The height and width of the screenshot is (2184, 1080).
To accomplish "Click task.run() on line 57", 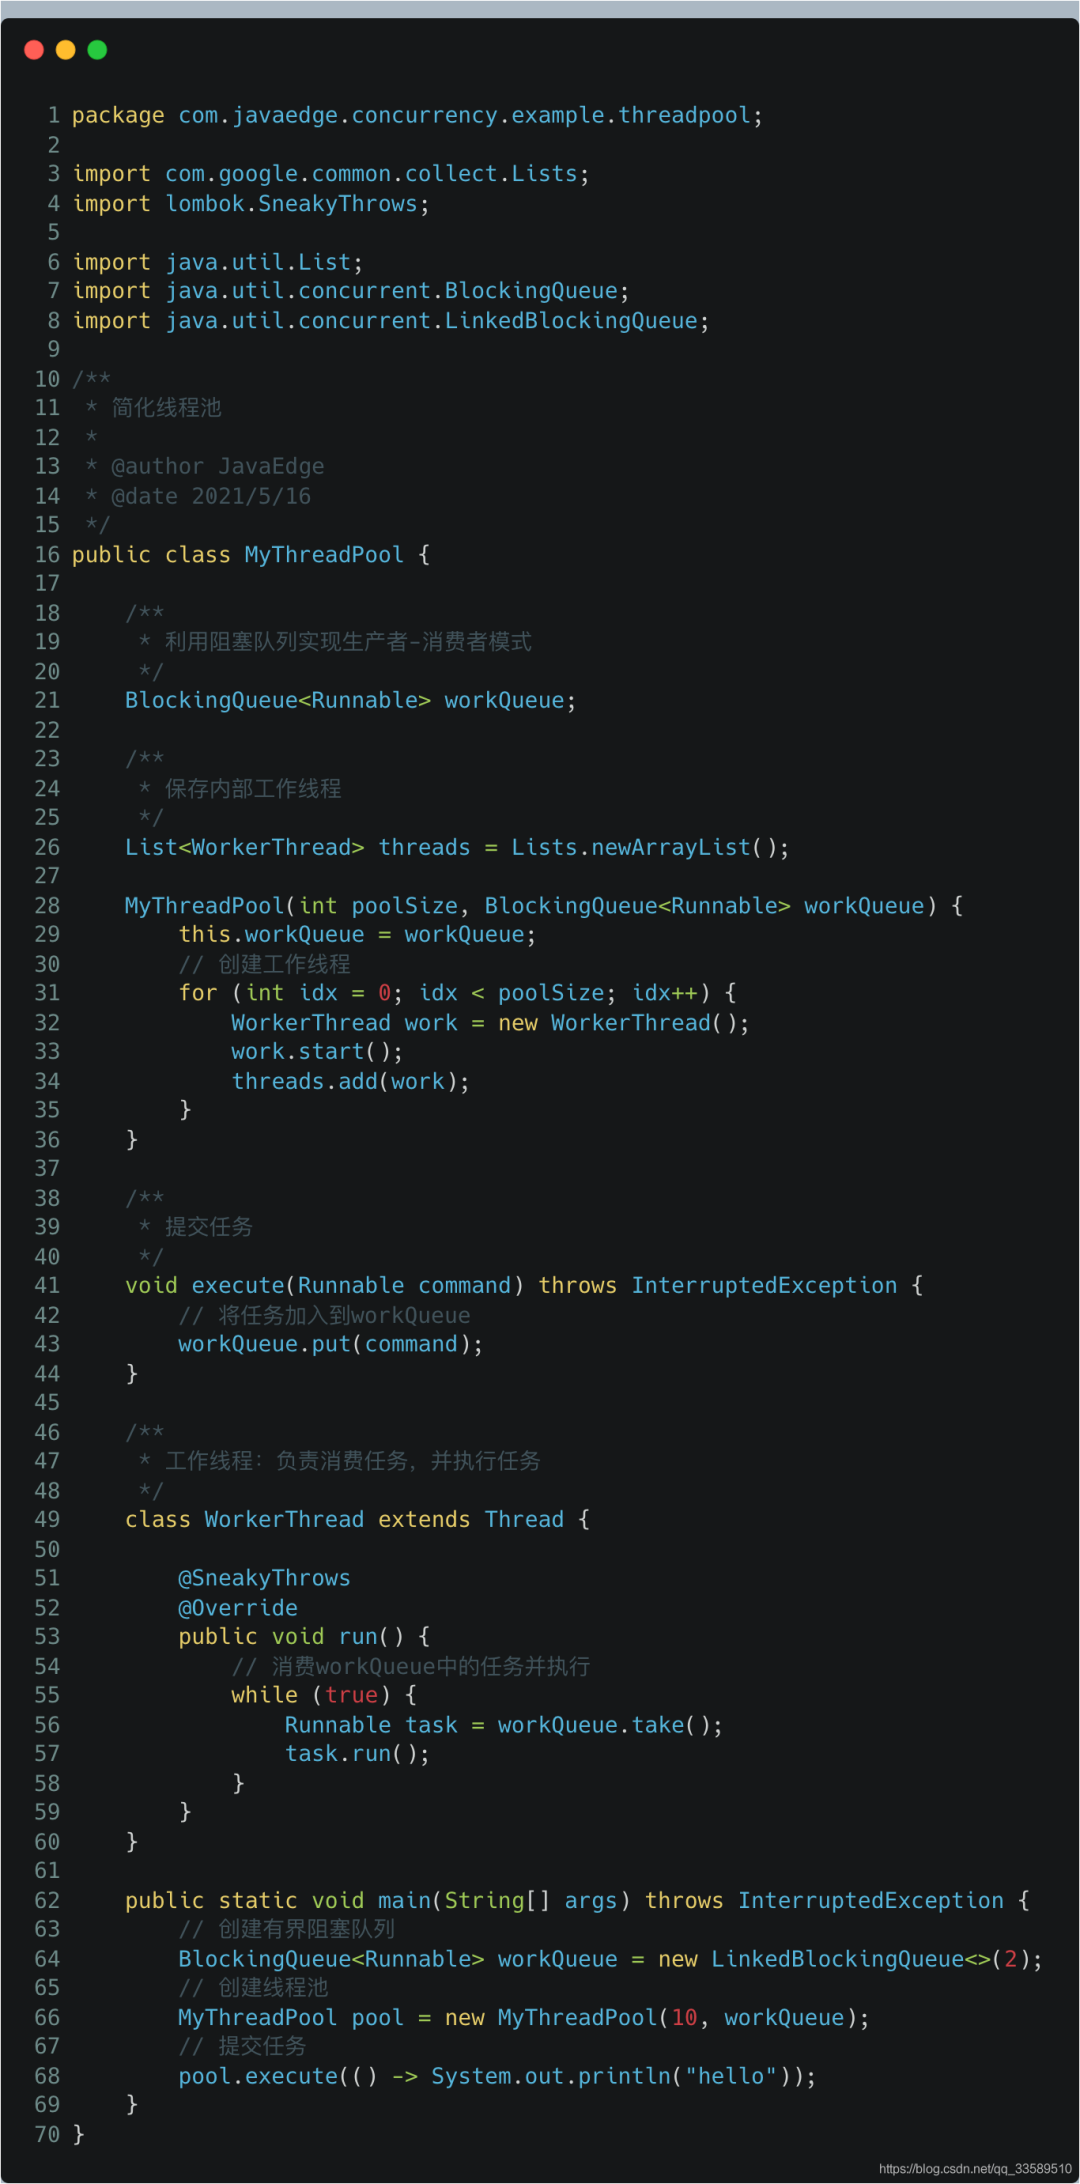I will 357,1754.
